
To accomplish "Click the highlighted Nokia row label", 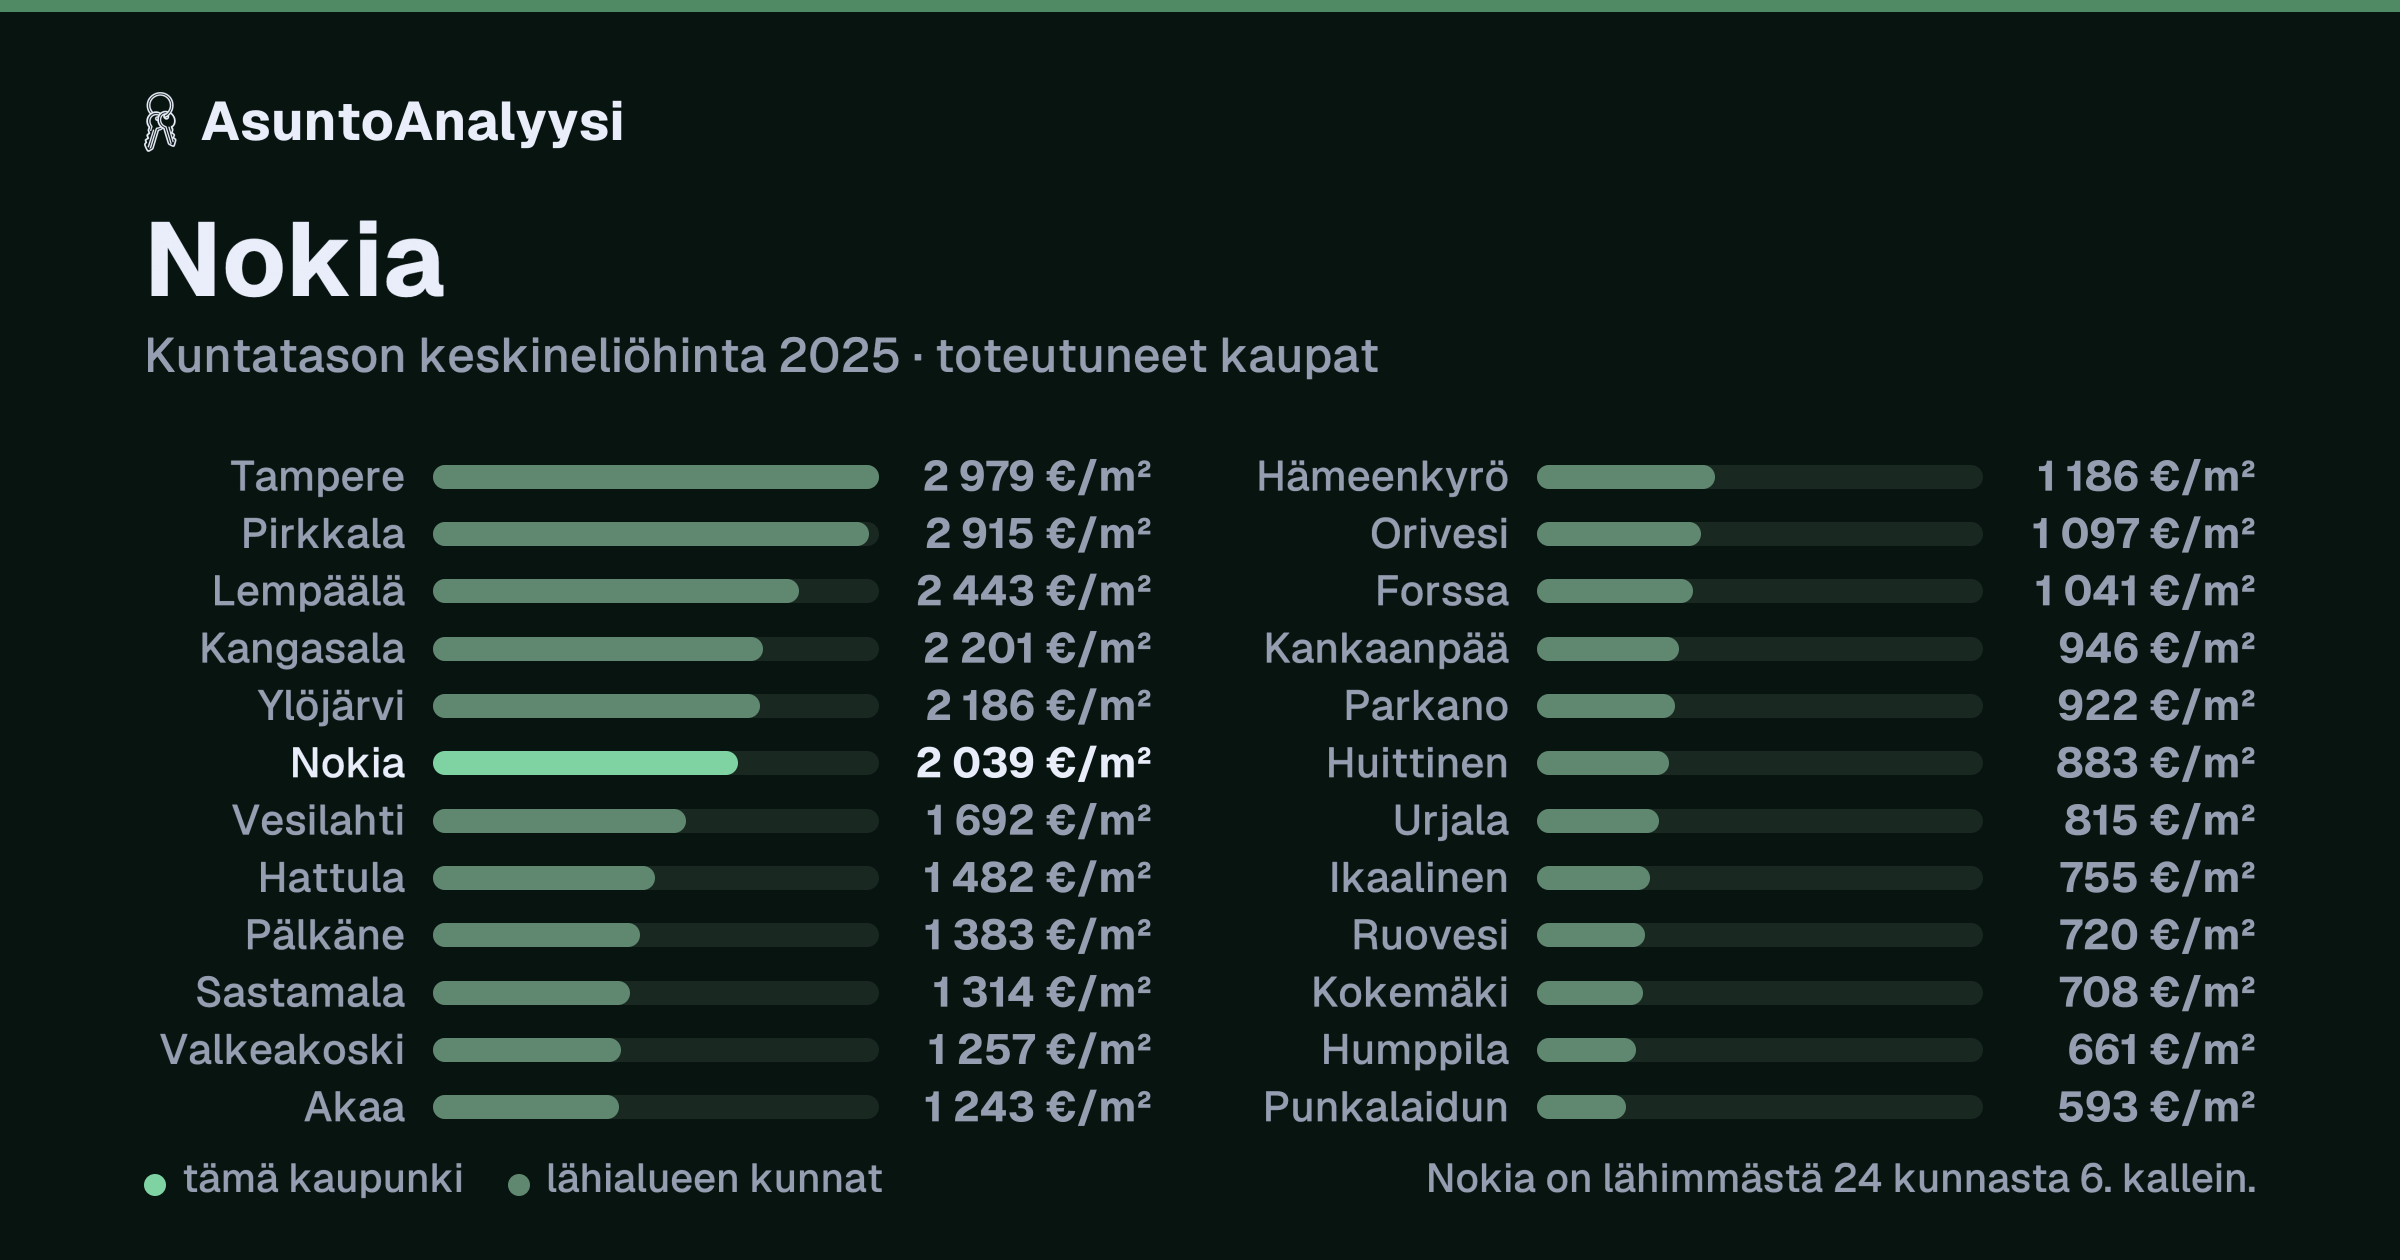I will point(348,763).
